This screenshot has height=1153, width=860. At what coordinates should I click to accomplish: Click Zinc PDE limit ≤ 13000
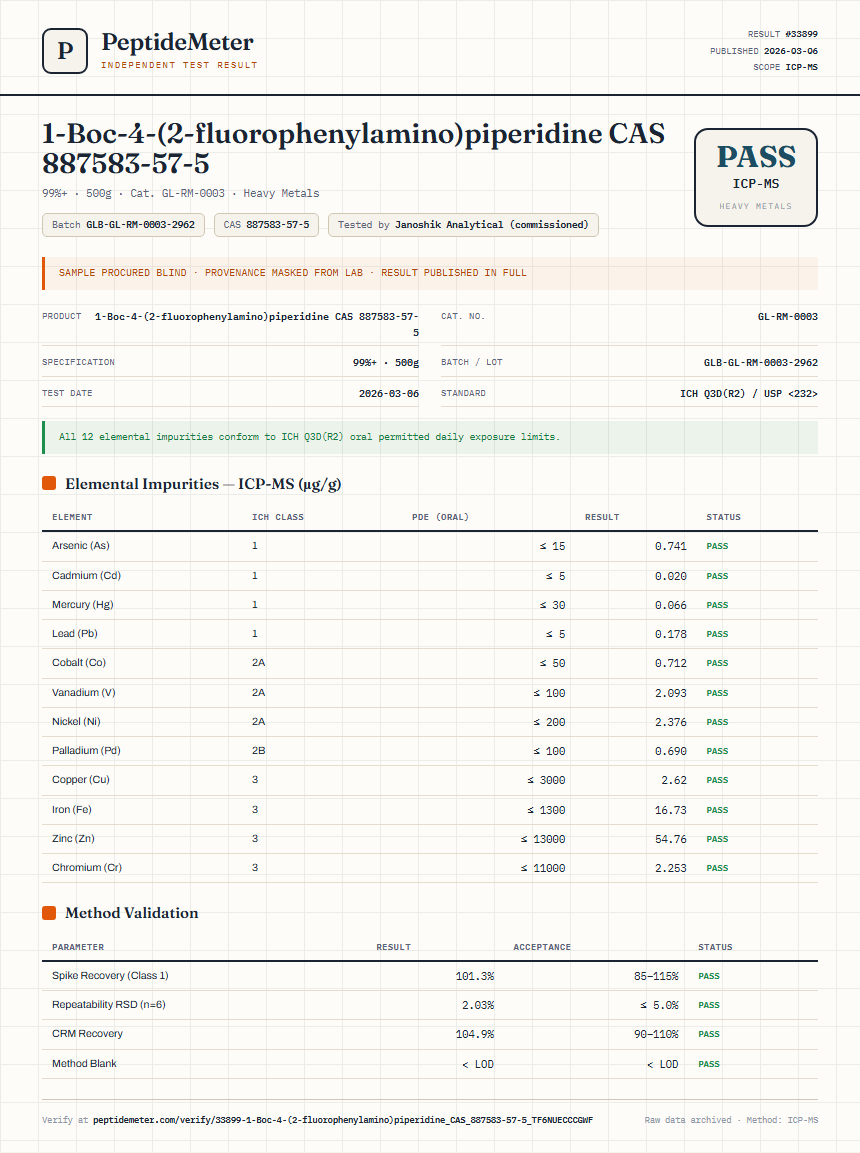pyautogui.click(x=543, y=839)
